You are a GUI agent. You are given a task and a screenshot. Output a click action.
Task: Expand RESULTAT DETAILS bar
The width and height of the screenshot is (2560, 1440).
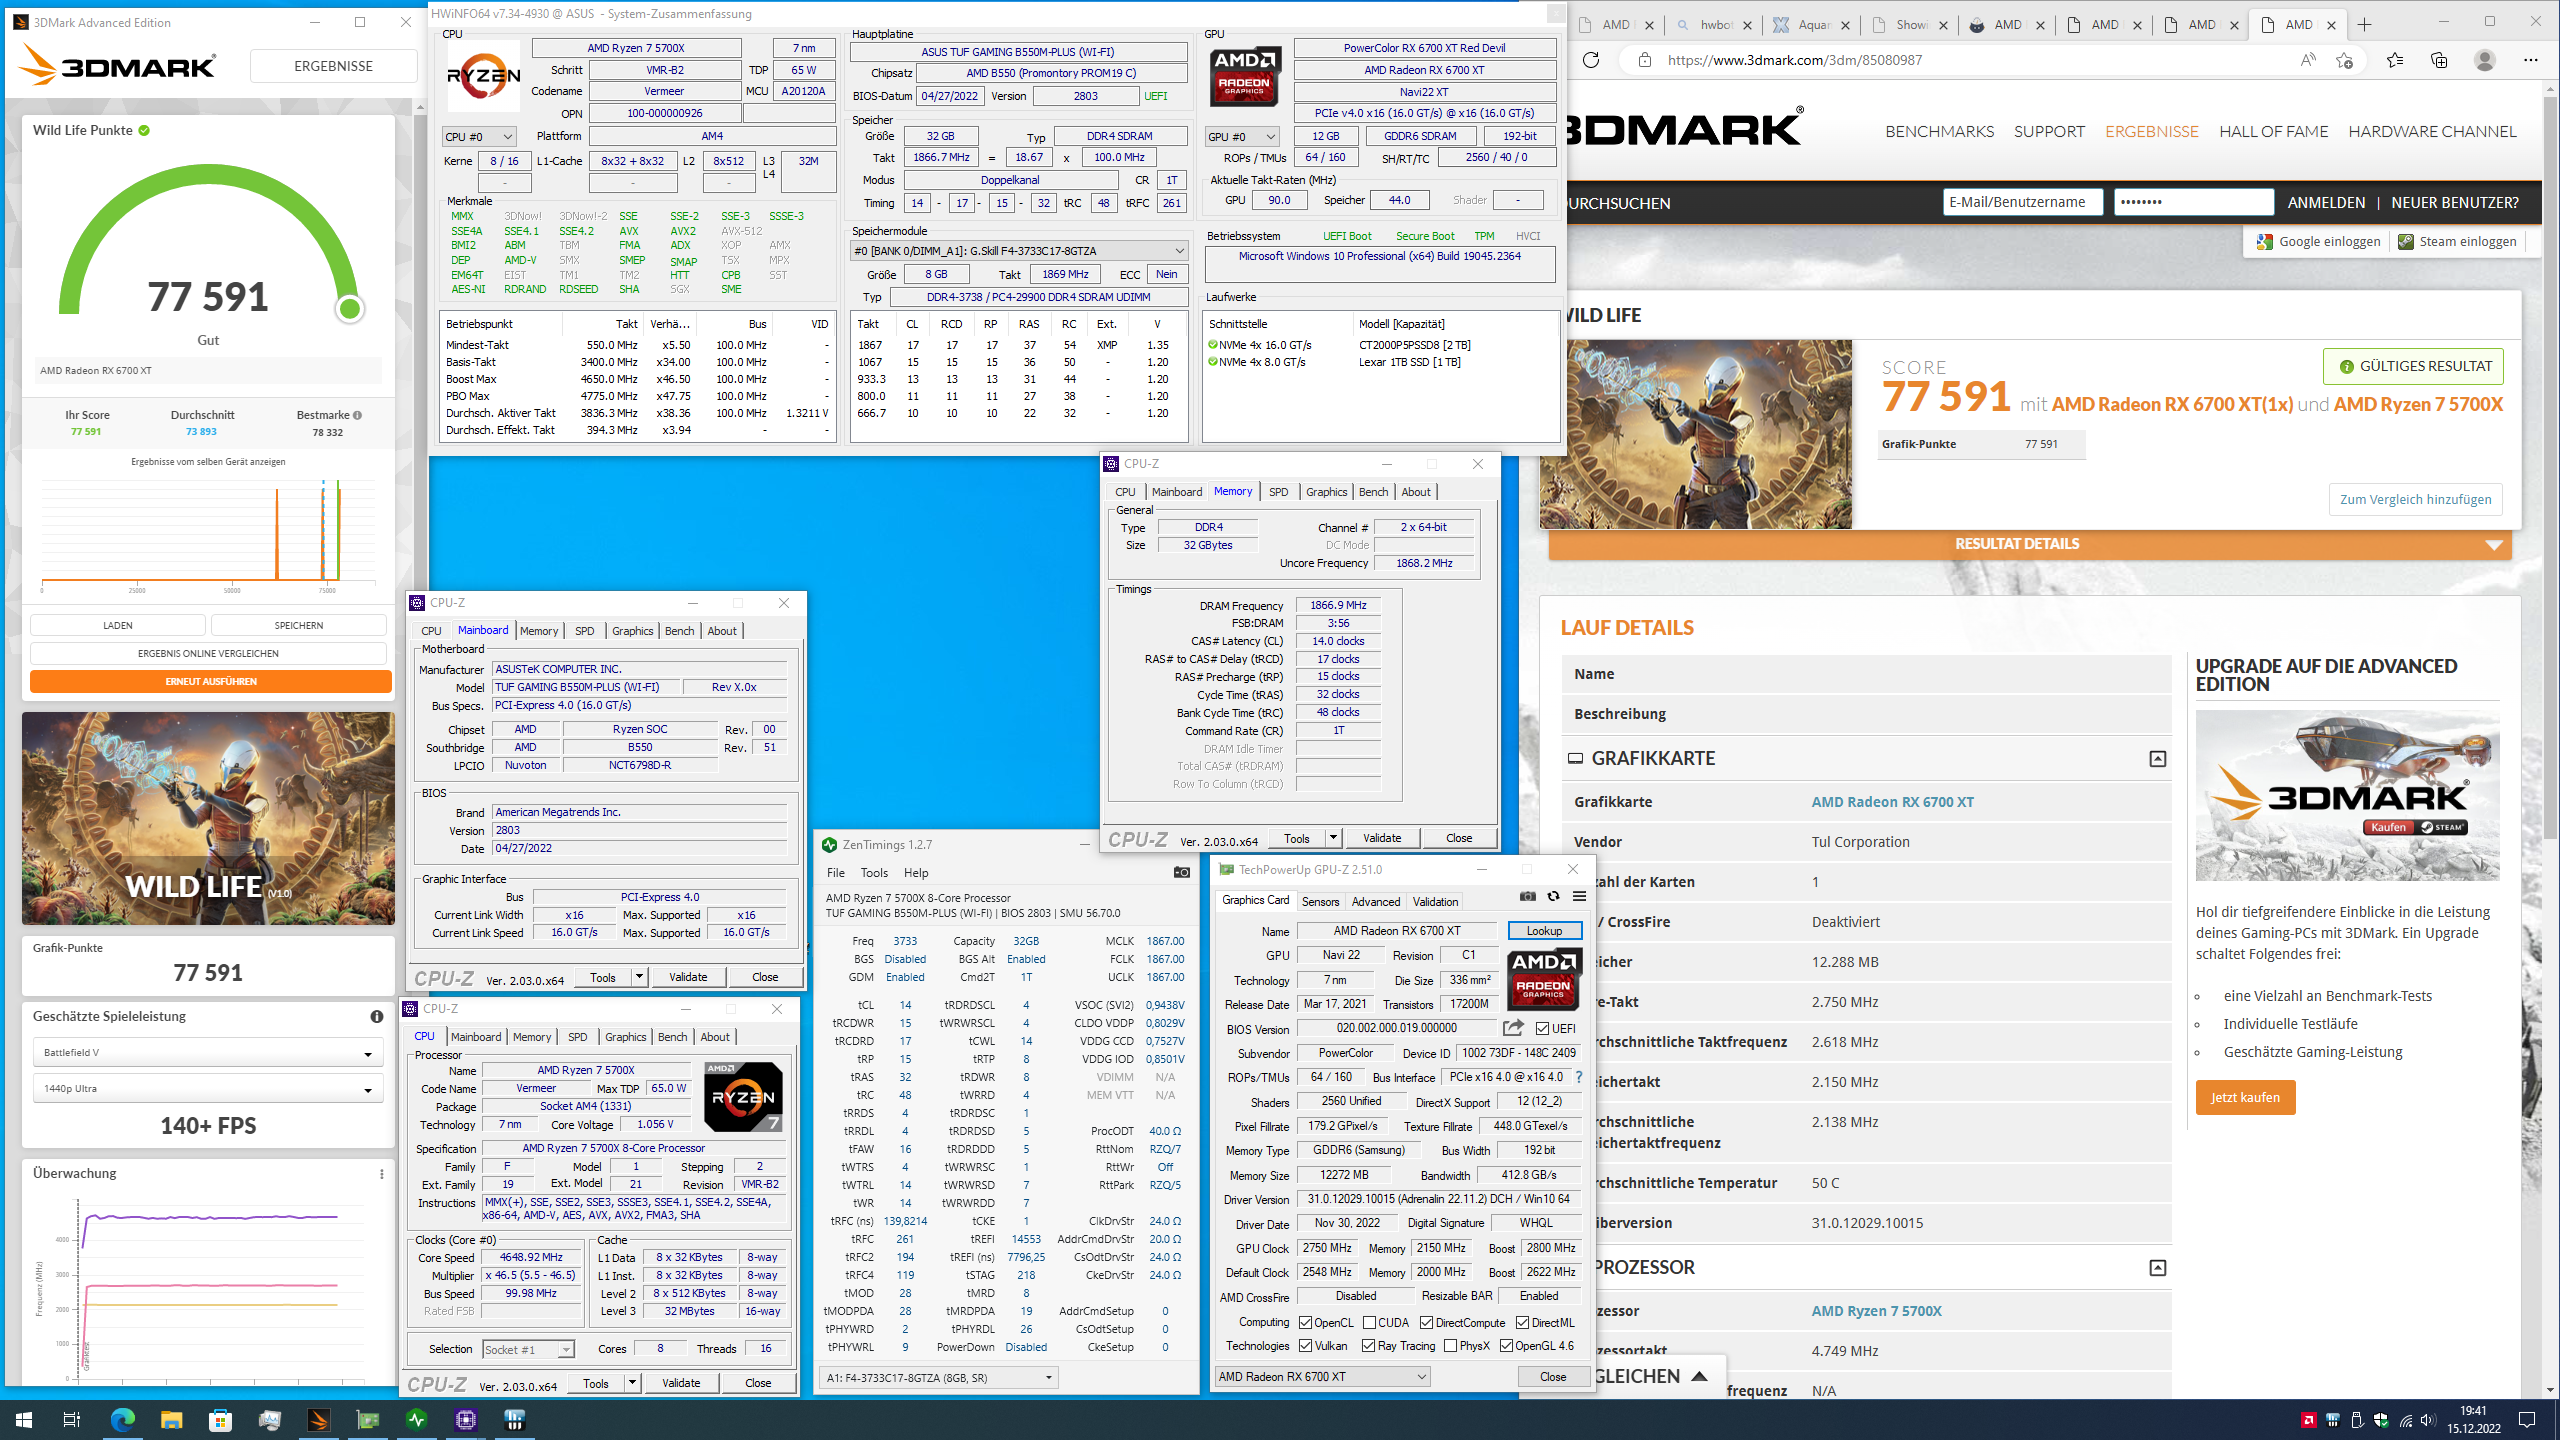(2030, 544)
